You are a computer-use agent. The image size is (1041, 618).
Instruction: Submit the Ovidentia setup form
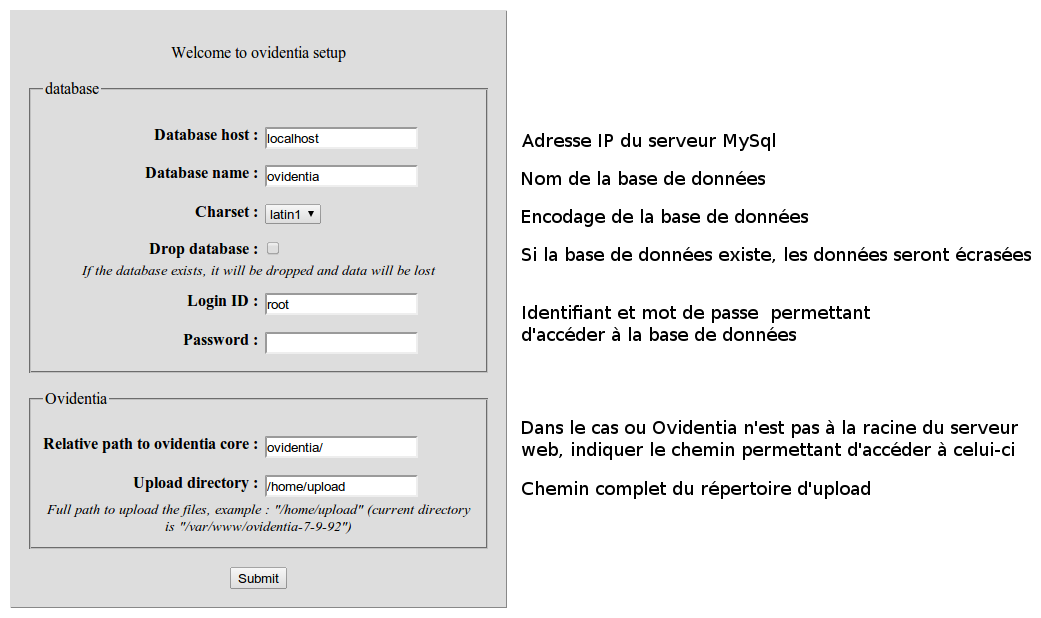point(258,578)
